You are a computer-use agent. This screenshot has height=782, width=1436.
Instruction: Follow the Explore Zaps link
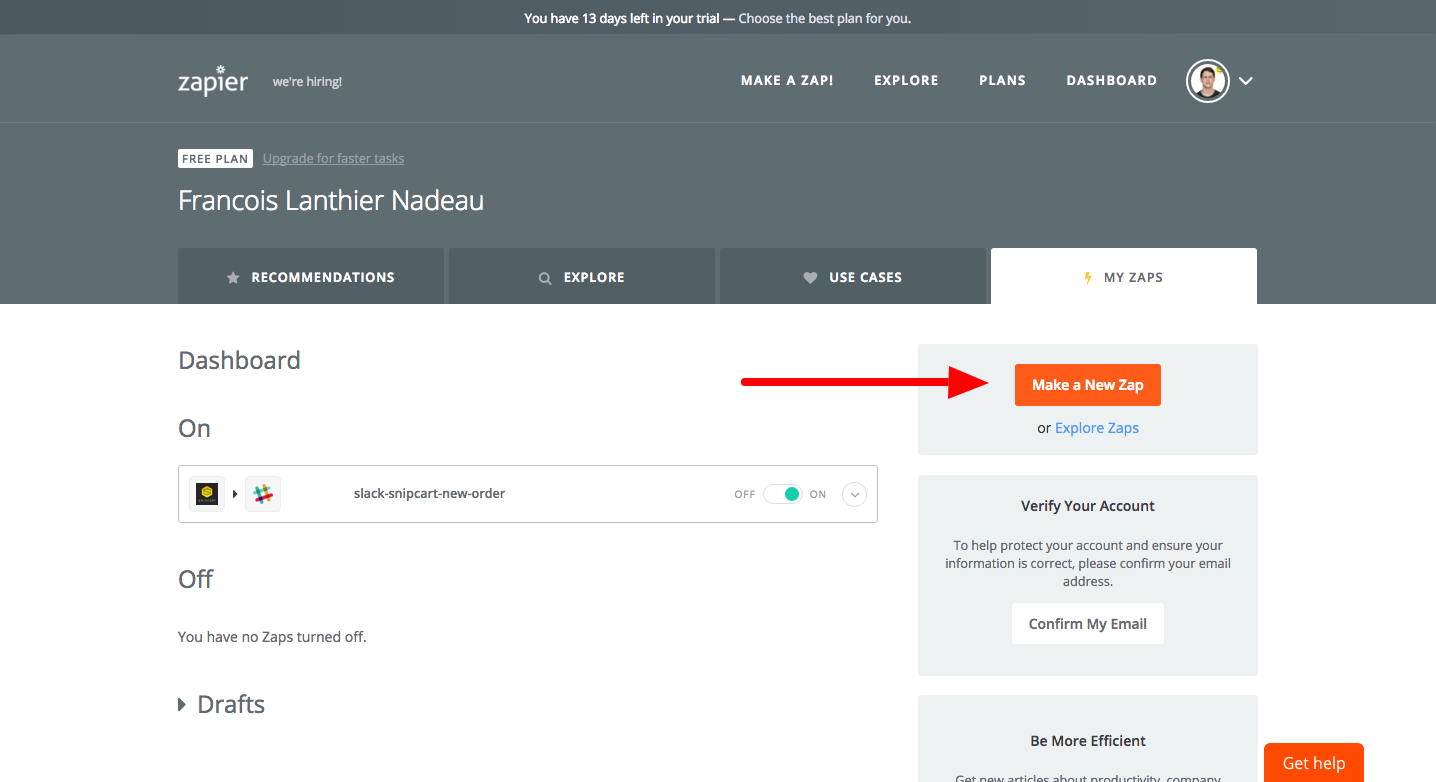coord(1097,428)
